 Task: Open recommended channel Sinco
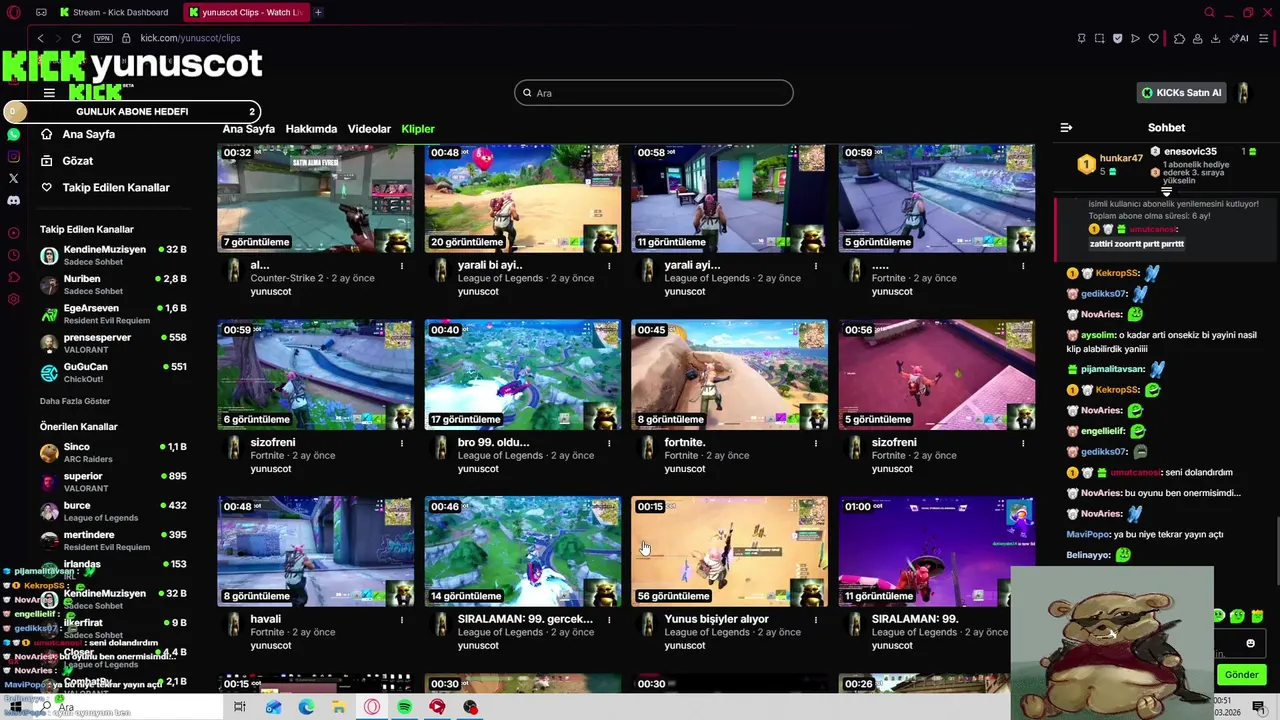pos(113,453)
